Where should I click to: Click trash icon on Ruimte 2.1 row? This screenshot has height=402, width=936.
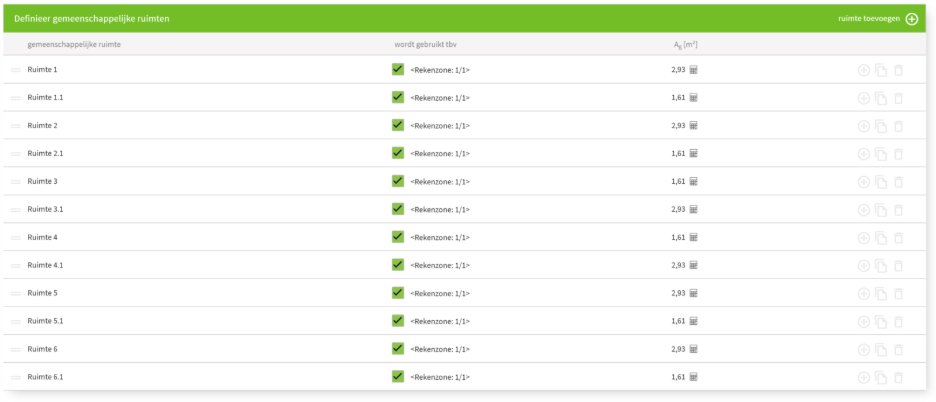tap(898, 154)
